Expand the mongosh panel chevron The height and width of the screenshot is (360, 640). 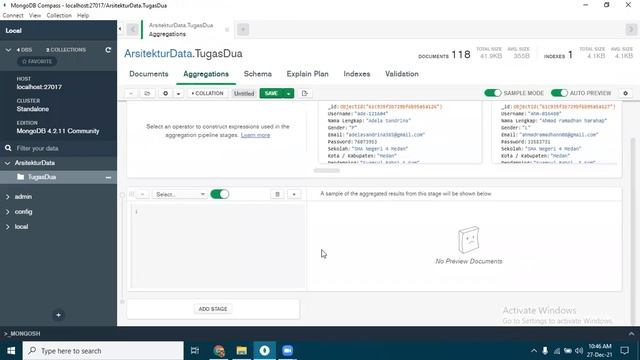(631, 333)
